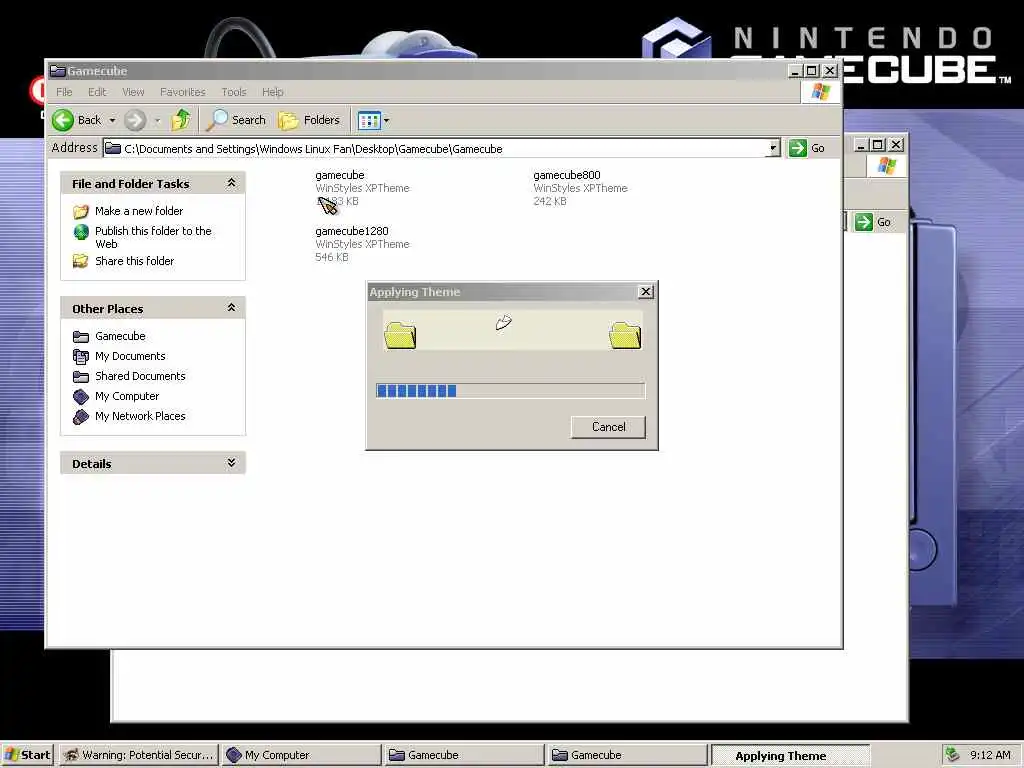Open the Tools menu

click(x=234, y=92)
